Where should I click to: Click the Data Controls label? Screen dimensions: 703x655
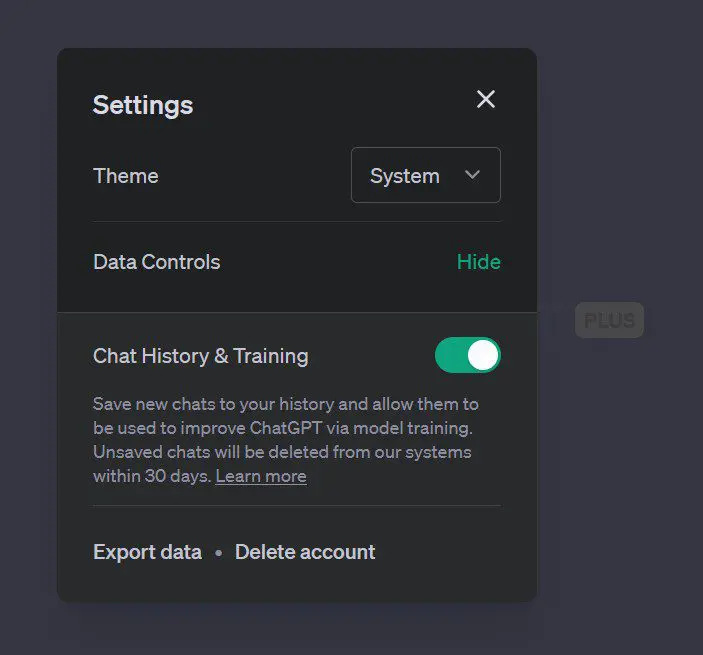(x=156, y=262)
